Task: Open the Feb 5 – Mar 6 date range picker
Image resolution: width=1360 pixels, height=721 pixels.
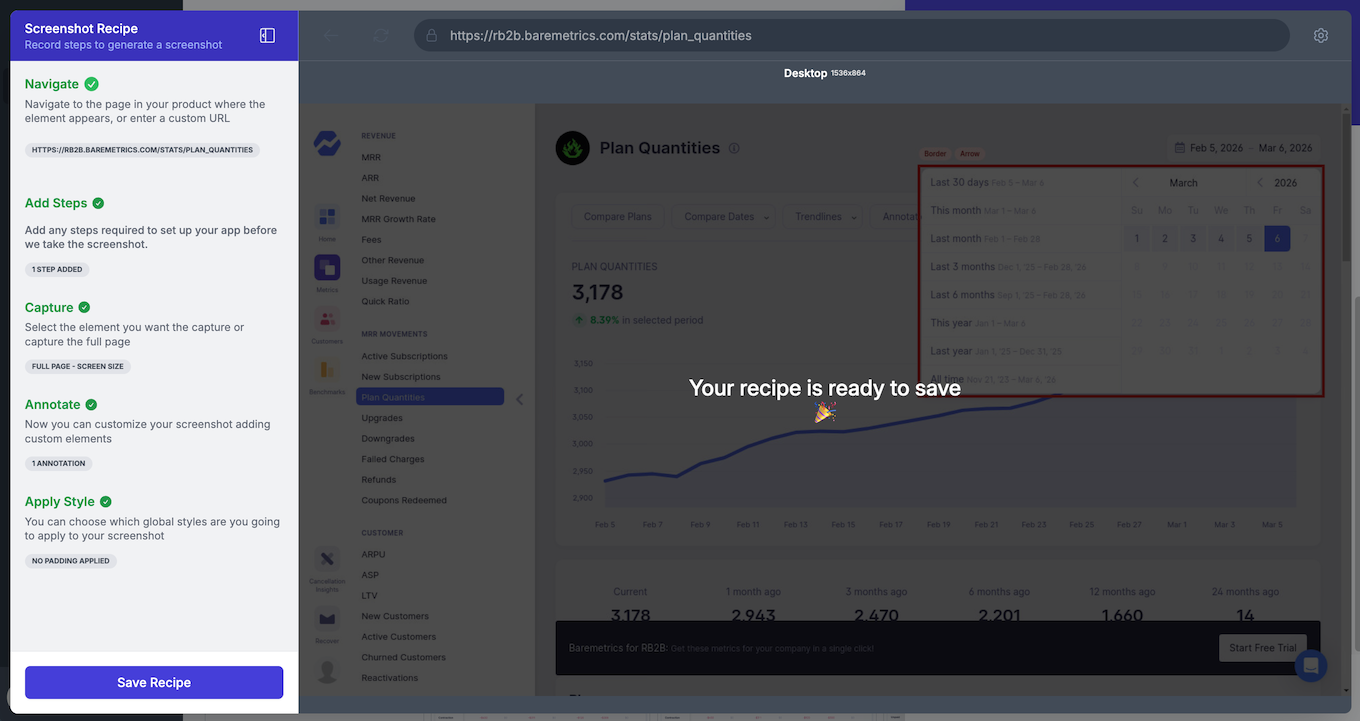Action: [1242, 148]
